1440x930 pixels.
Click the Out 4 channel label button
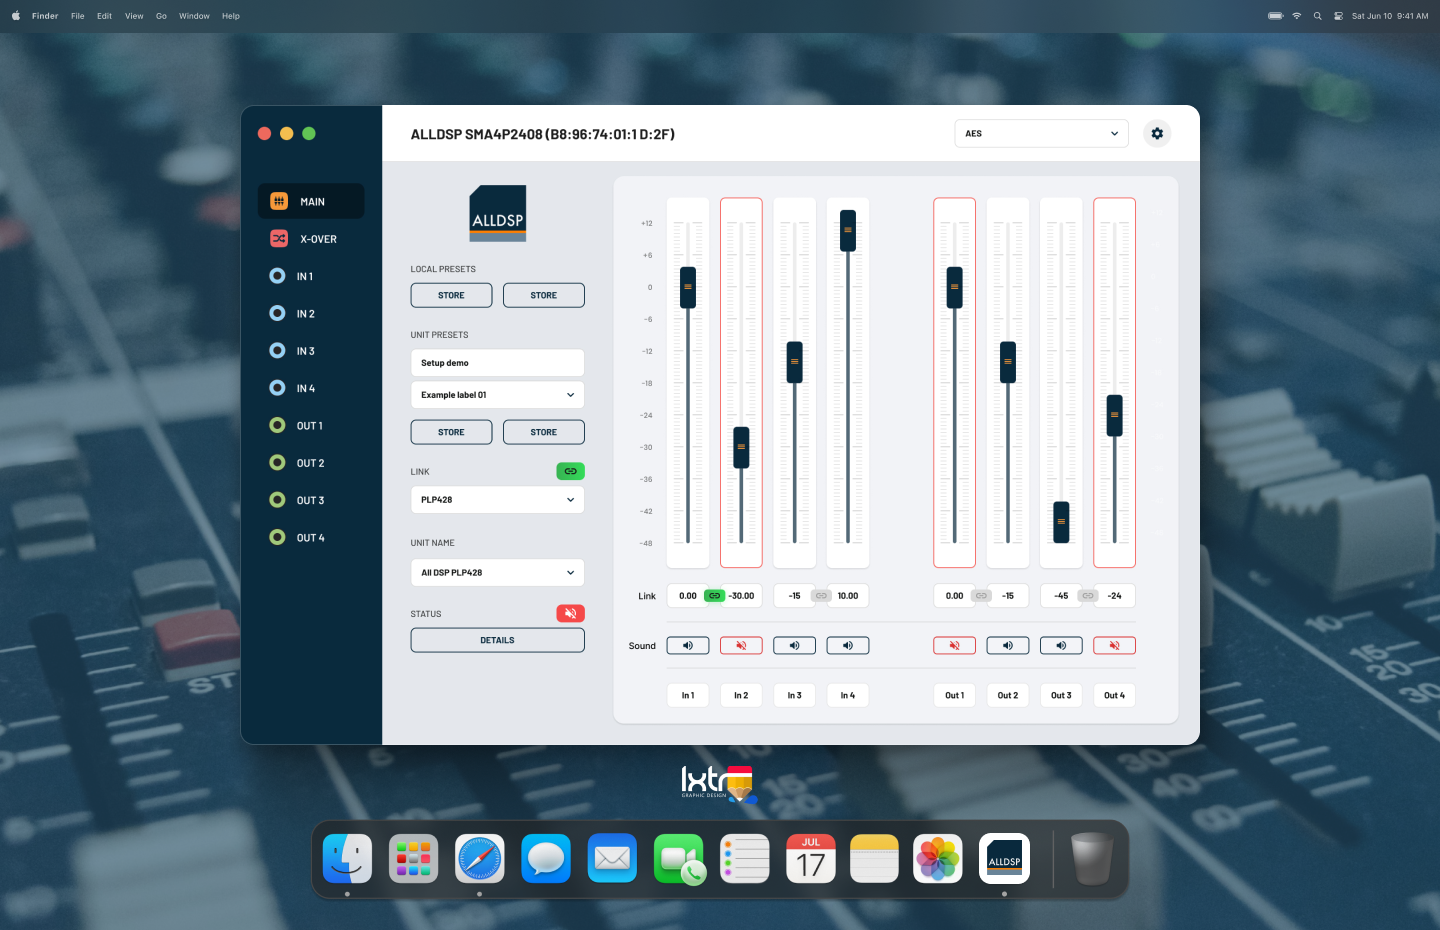coord(1114,695)
